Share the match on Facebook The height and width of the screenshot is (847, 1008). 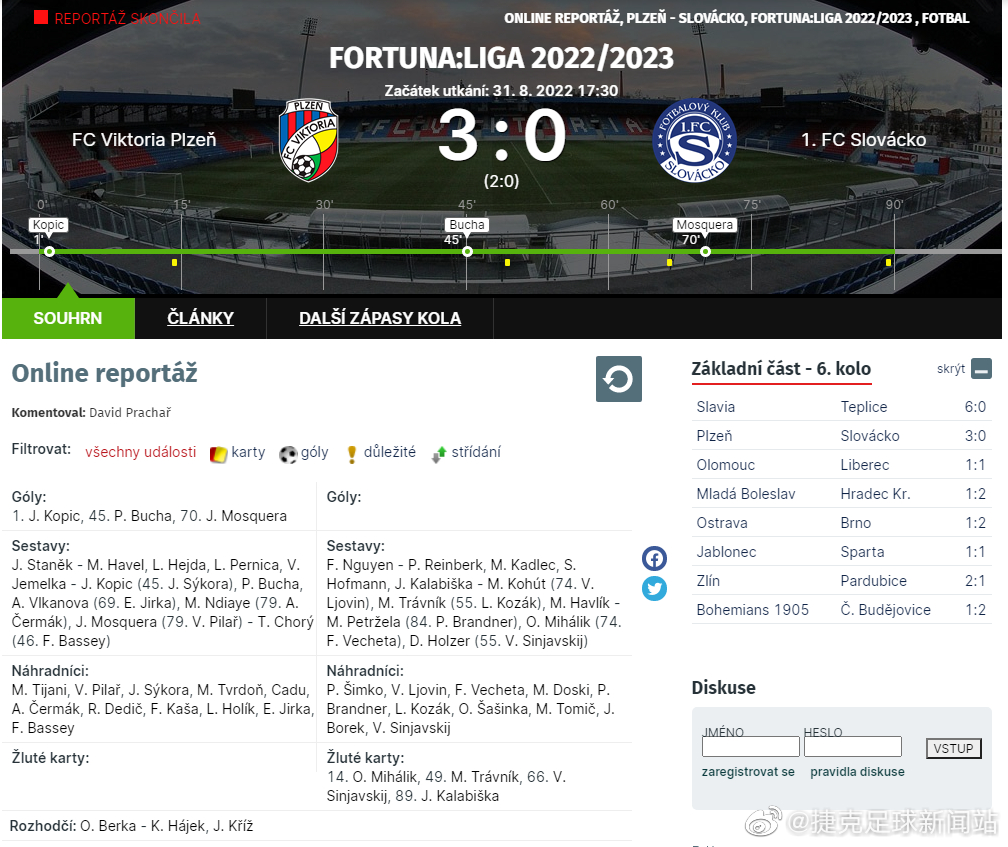(x=654, y=558)
